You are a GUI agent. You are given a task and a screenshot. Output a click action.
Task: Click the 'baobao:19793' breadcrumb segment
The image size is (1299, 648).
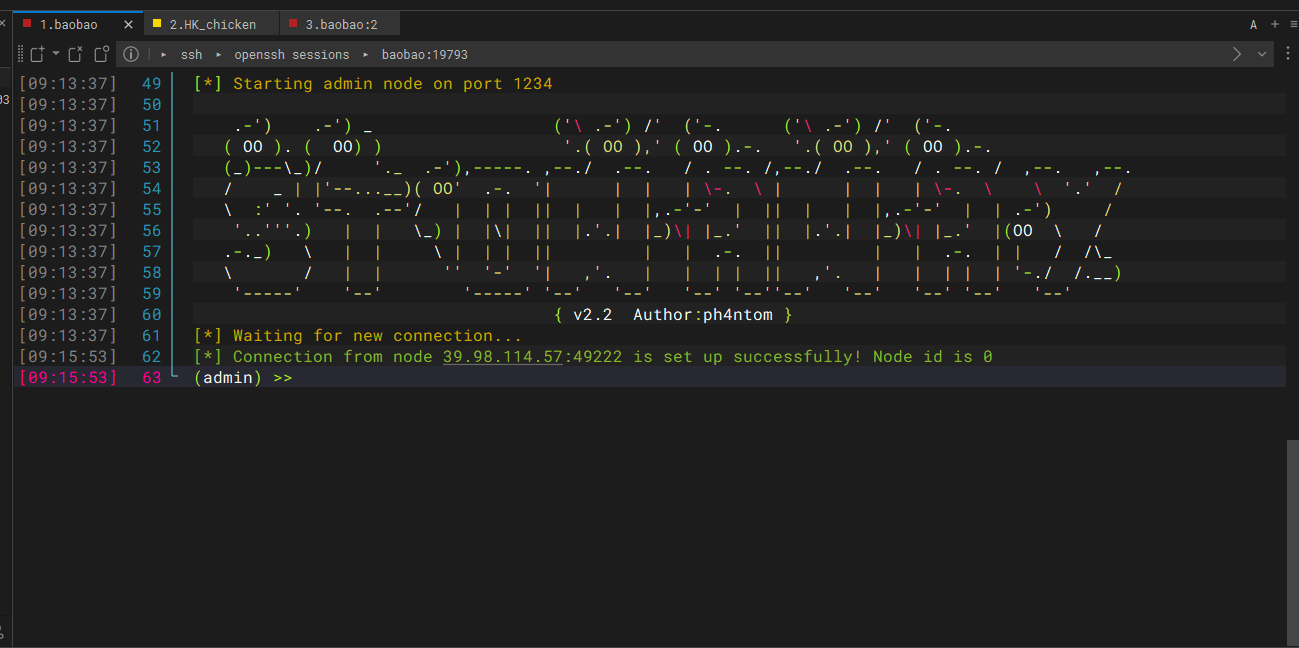tap(424, 54)
